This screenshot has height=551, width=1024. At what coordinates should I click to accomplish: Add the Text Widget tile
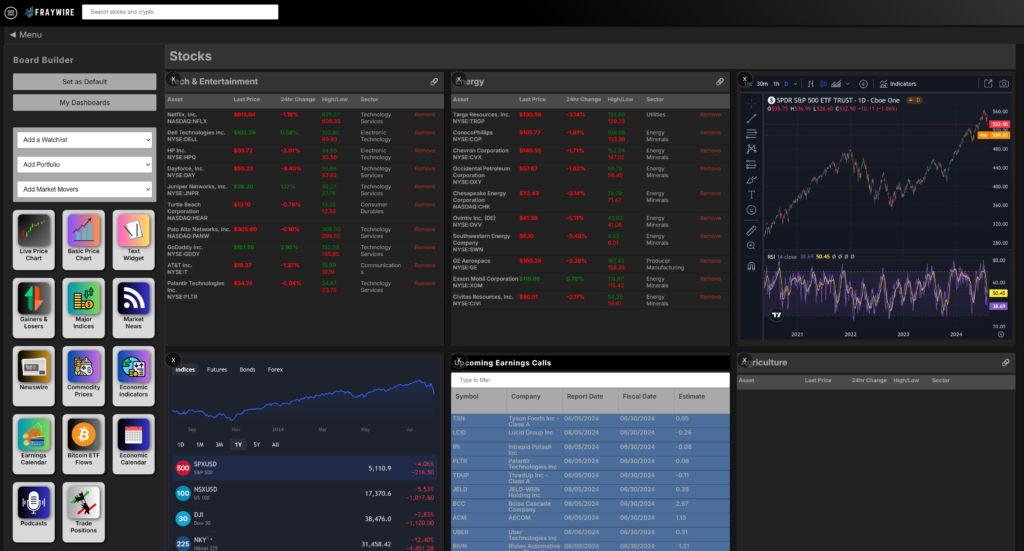tap(133, 240)
